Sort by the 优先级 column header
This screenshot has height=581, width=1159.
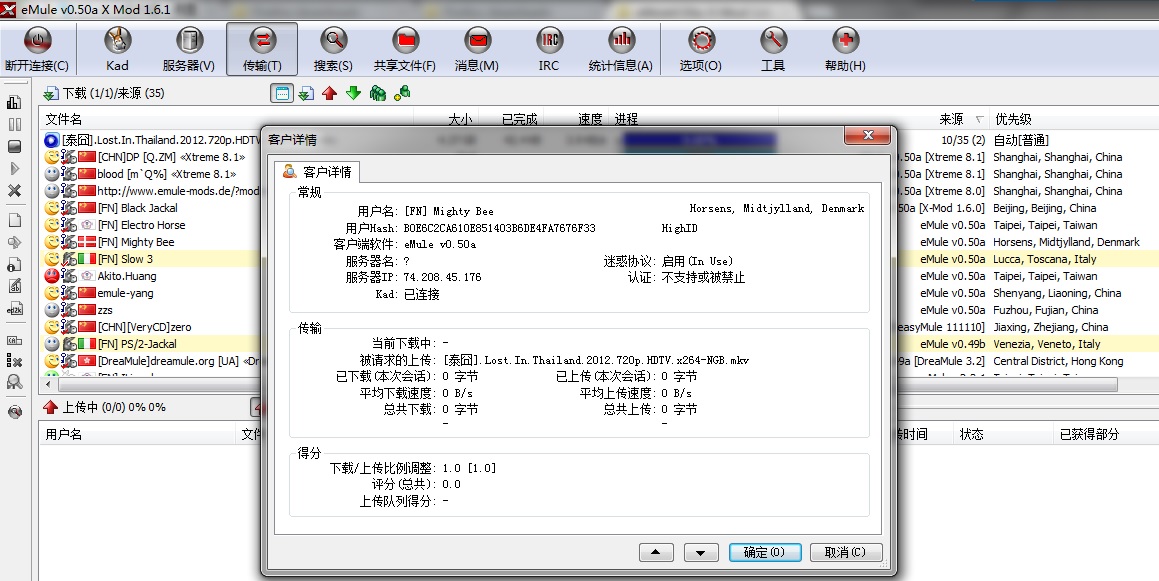[x=1013, y=119]
